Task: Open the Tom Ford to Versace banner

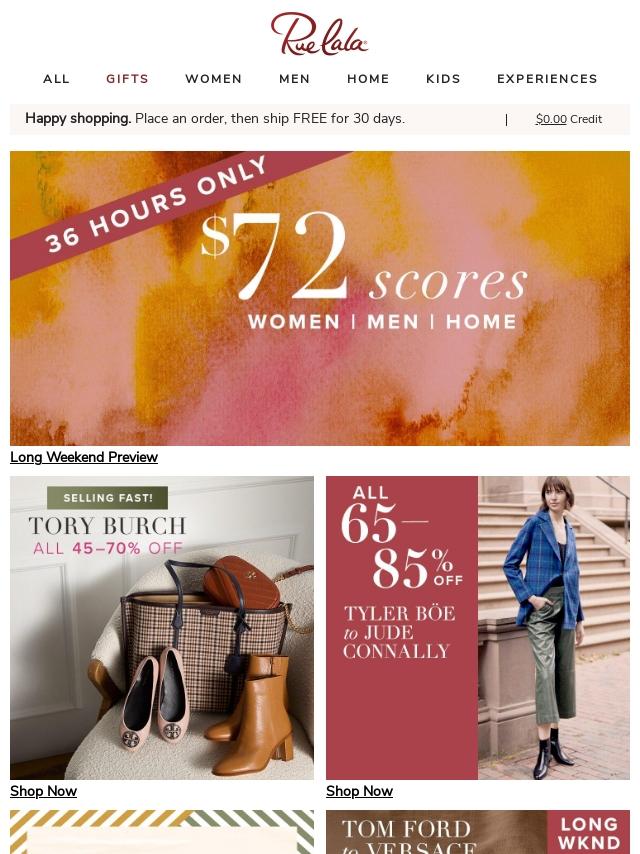Action: point(436,832)
